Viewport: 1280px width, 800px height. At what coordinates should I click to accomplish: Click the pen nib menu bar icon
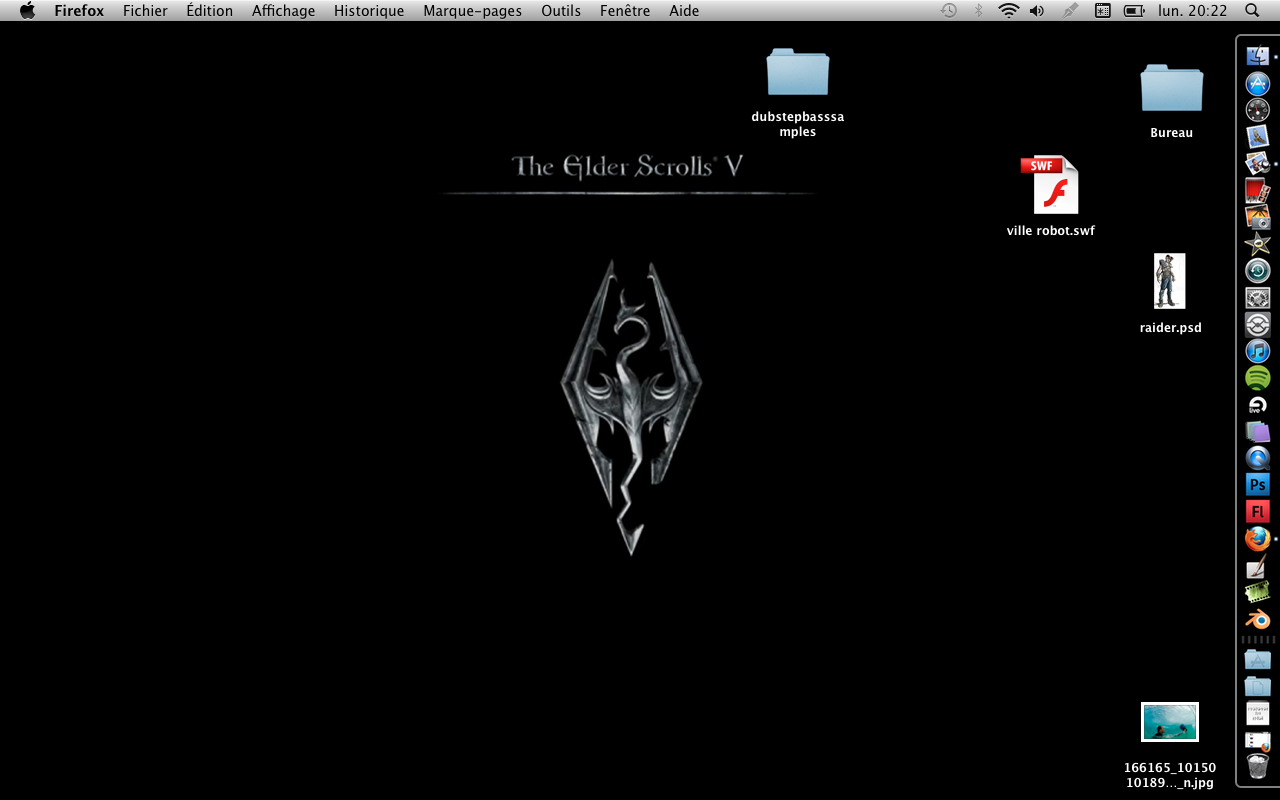pos(1070,10)
